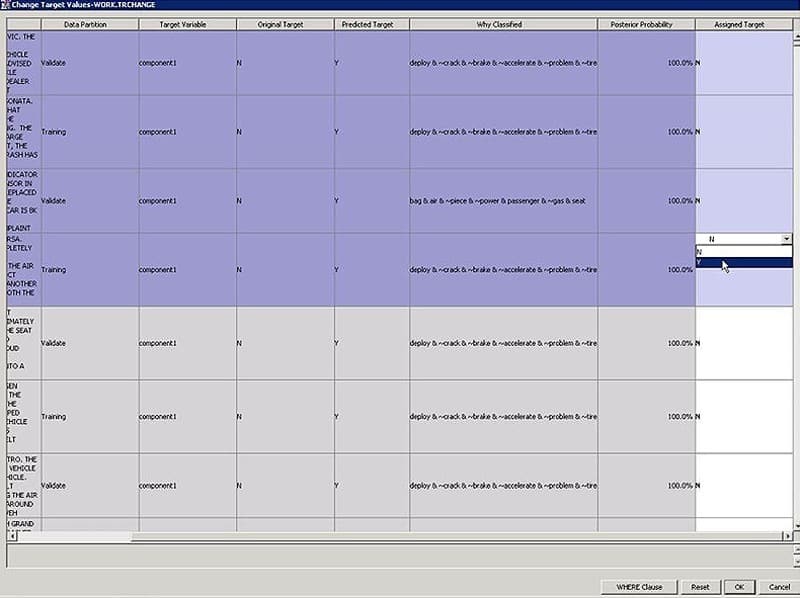Select a Training row with component1 target variable
The width and height of the screenshot is (800, 598).
pyautogui.click(x=300, y=131)
